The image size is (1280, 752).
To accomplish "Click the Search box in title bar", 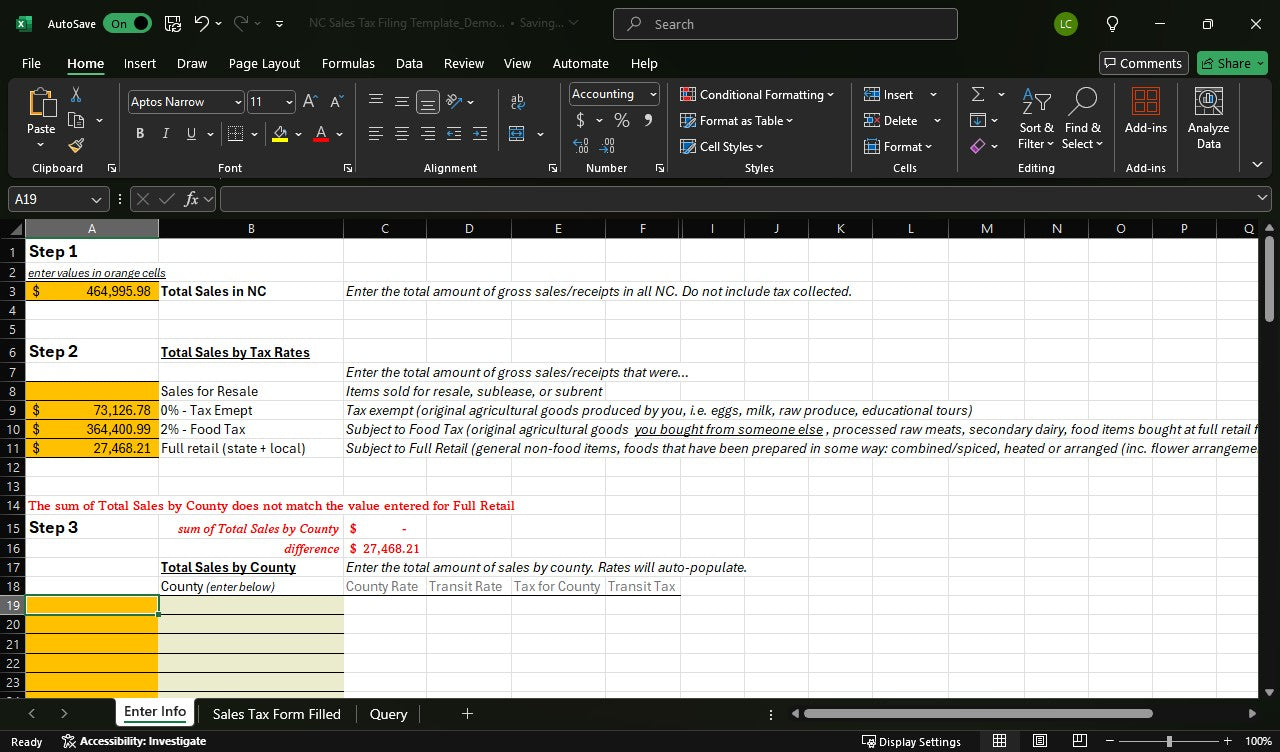I will 785,24.
